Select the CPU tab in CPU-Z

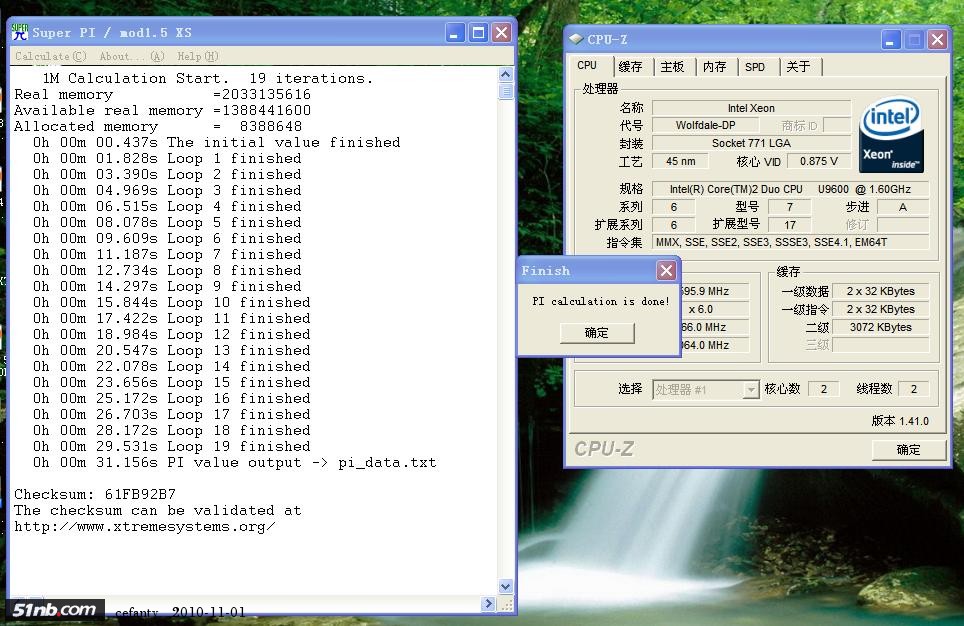click(587, 65)
